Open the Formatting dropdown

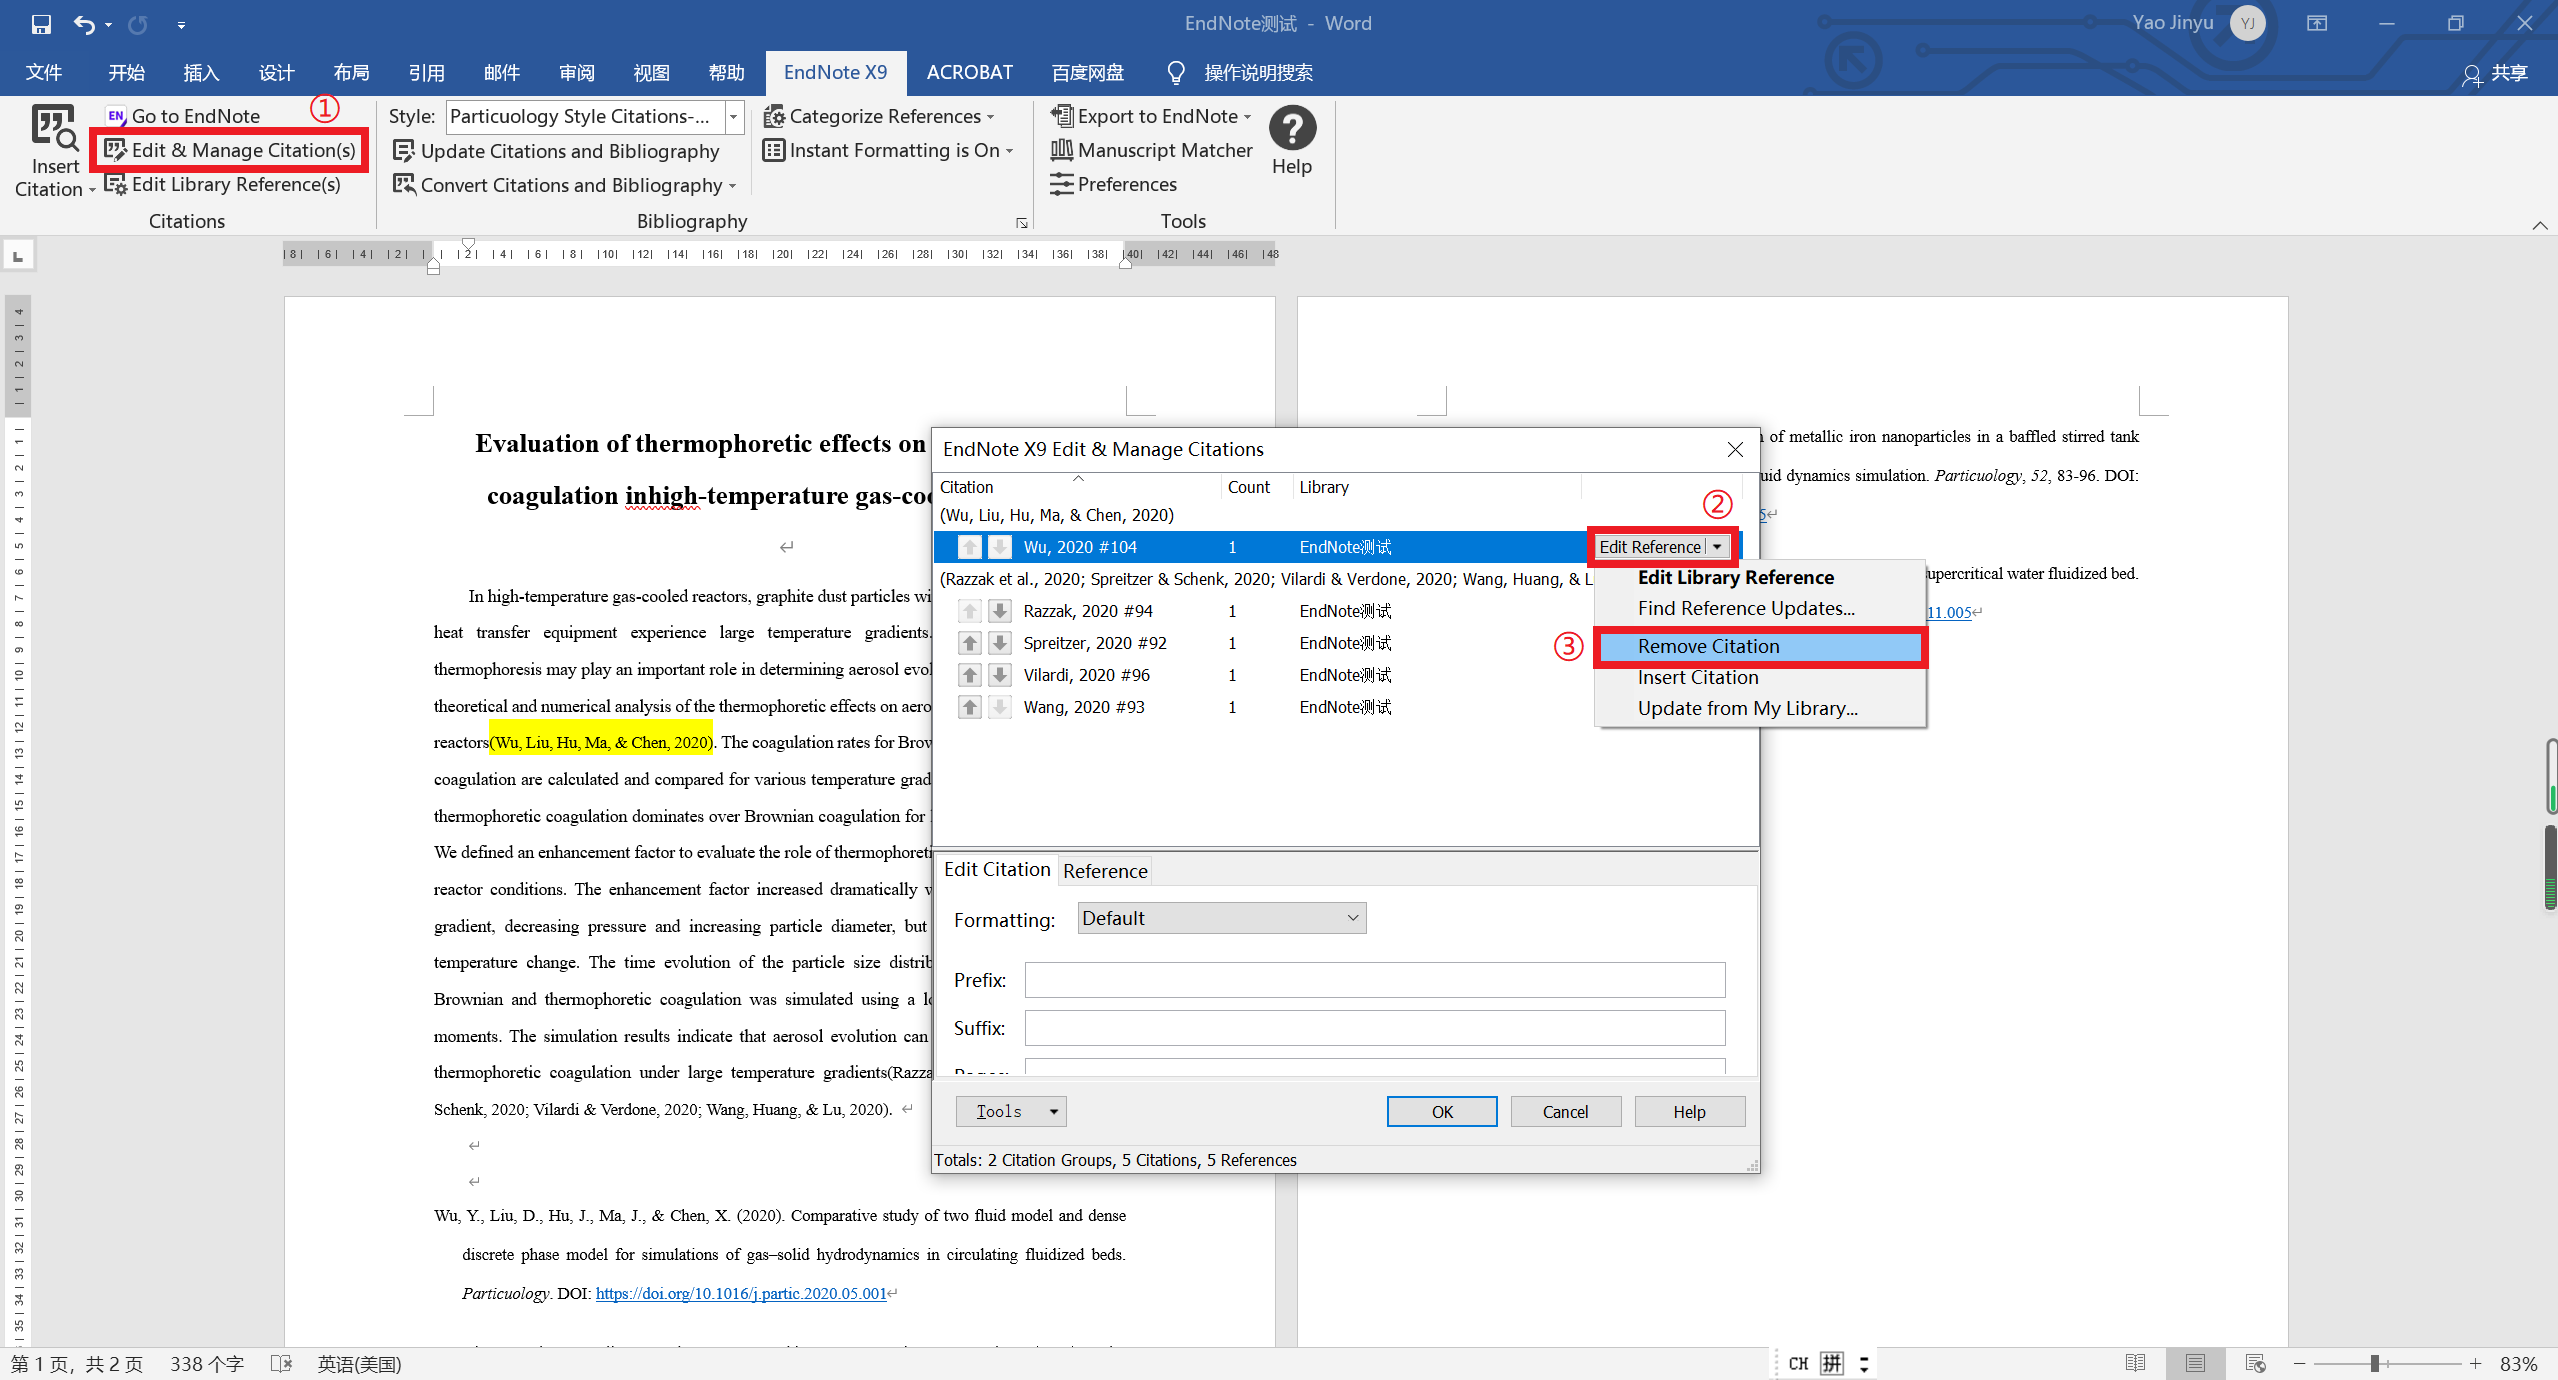click(x=1221, y=918)
